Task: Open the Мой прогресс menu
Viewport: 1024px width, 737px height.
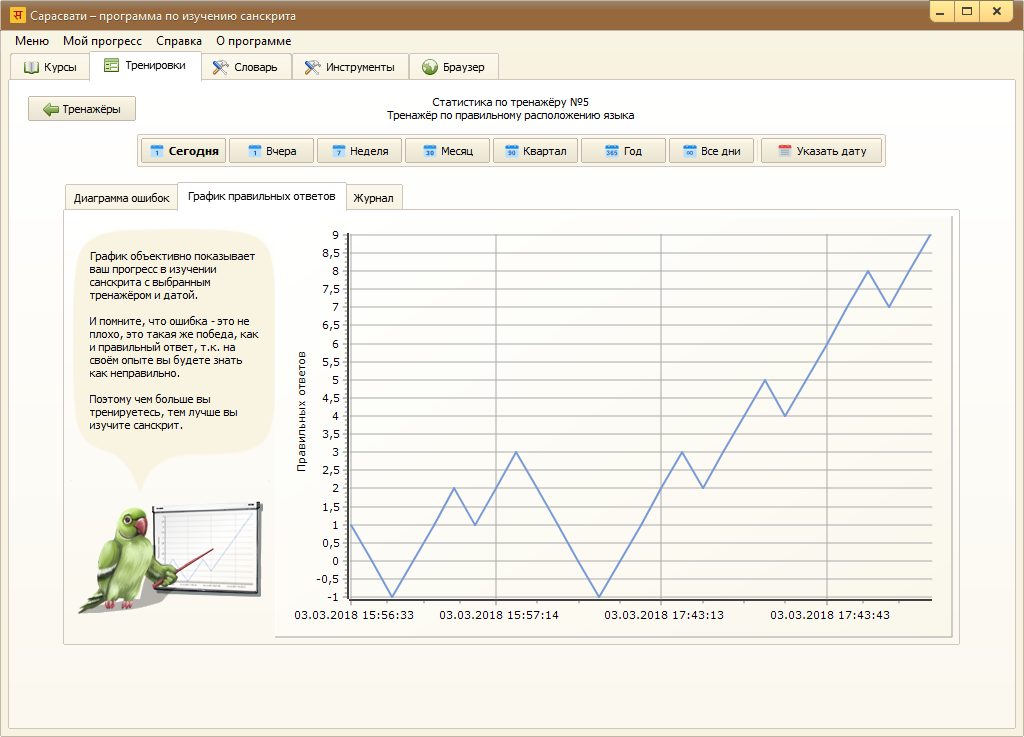Action: pos(102,41)
